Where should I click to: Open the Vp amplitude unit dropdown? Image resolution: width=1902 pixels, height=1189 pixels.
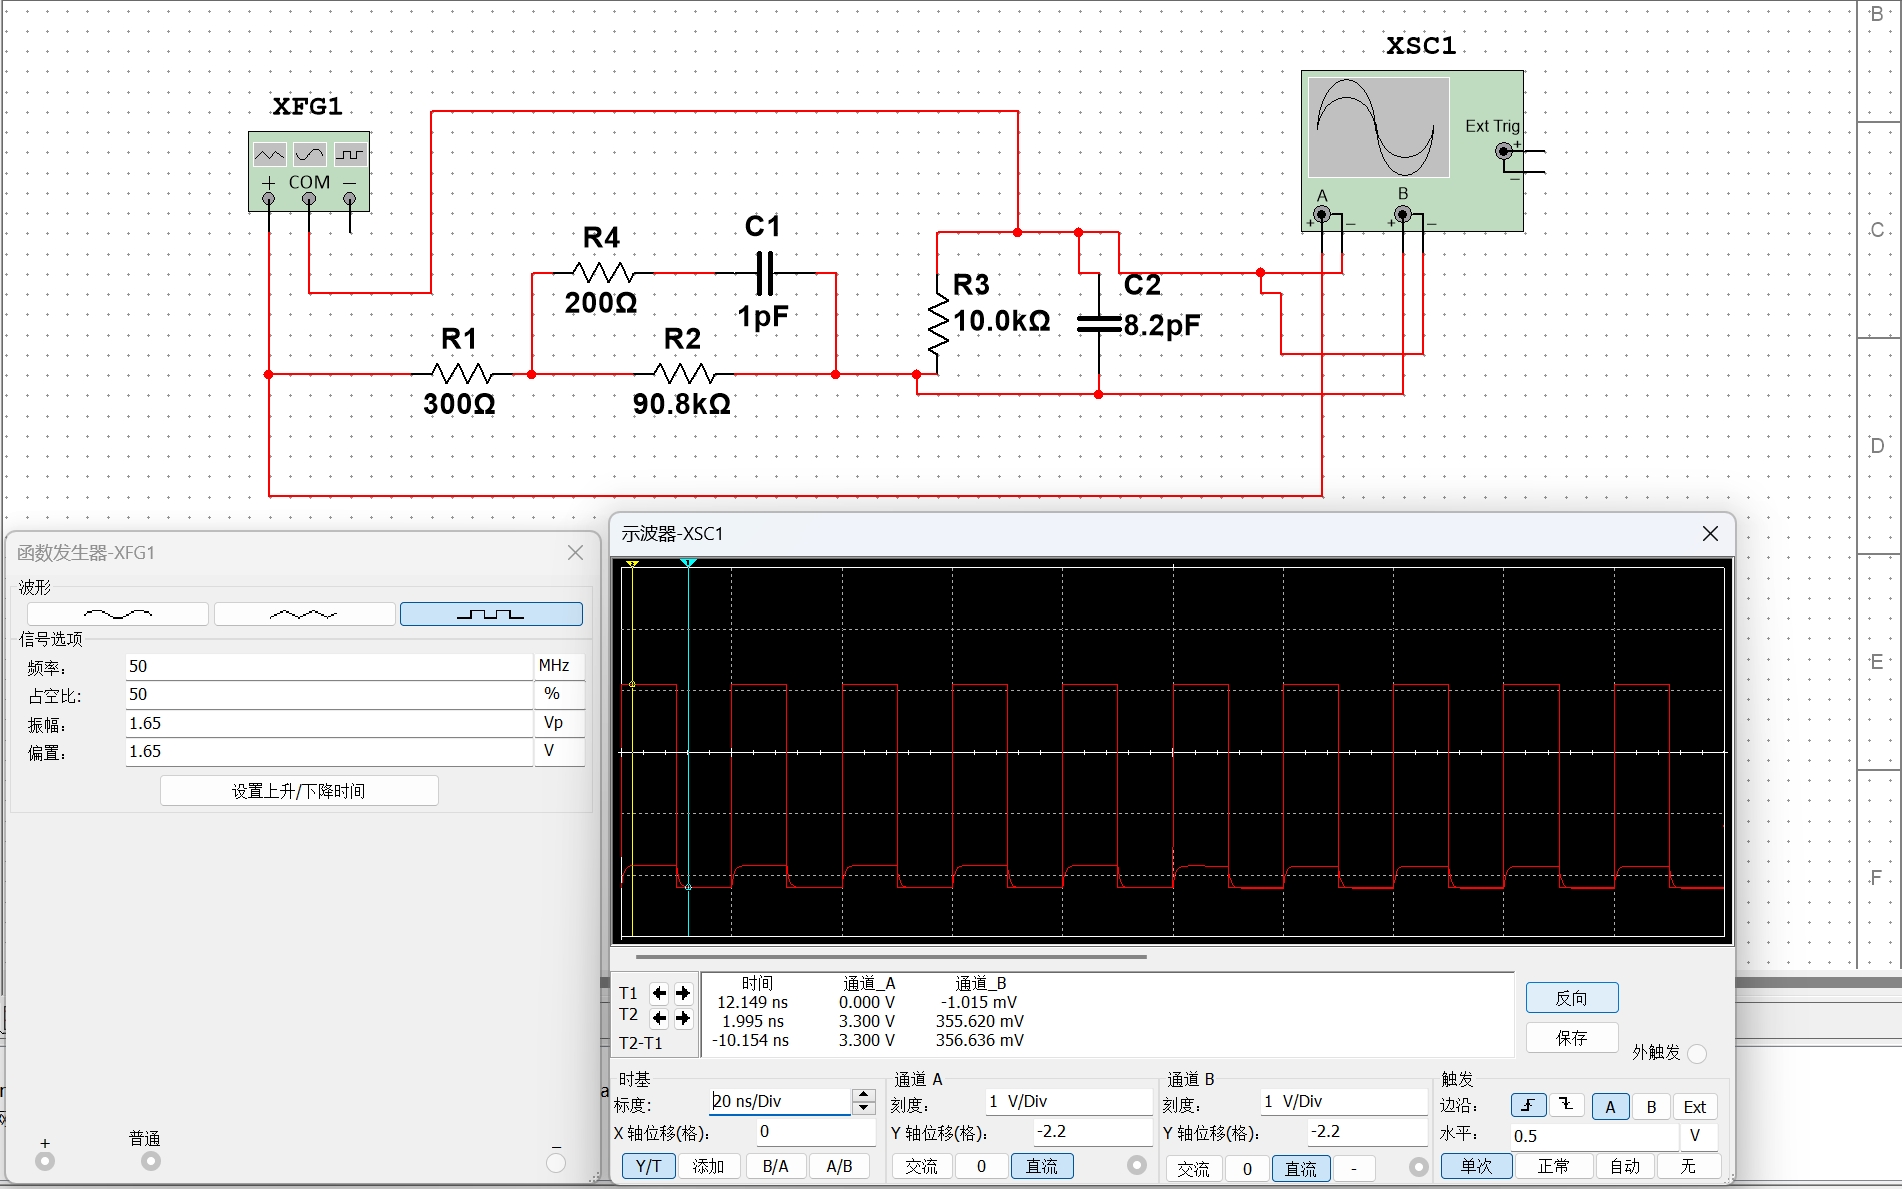pyautogui.click(x=559, y=722)
